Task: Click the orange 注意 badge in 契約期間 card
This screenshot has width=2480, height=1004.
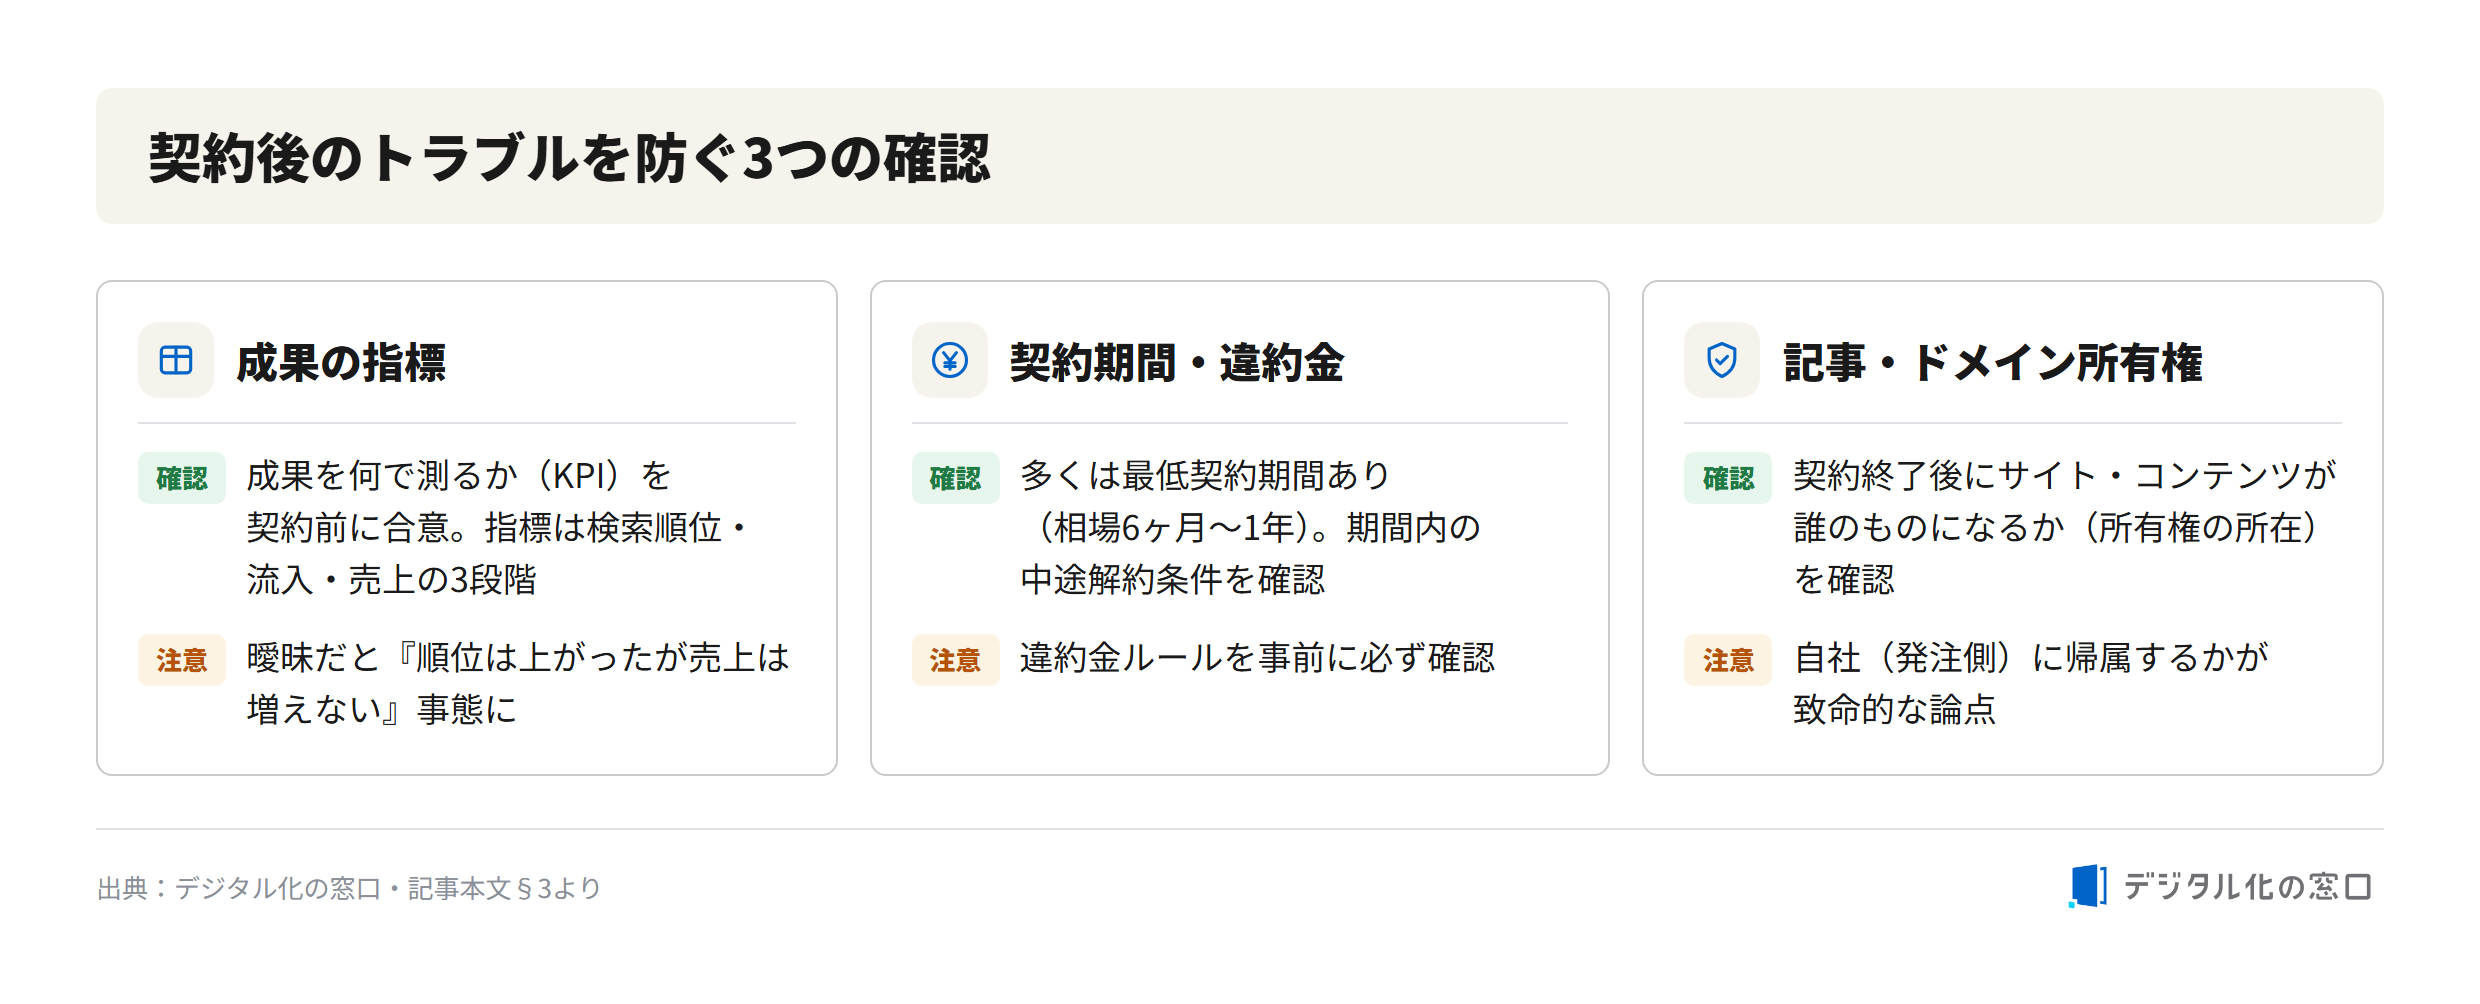Action: (x=955, y=660)
